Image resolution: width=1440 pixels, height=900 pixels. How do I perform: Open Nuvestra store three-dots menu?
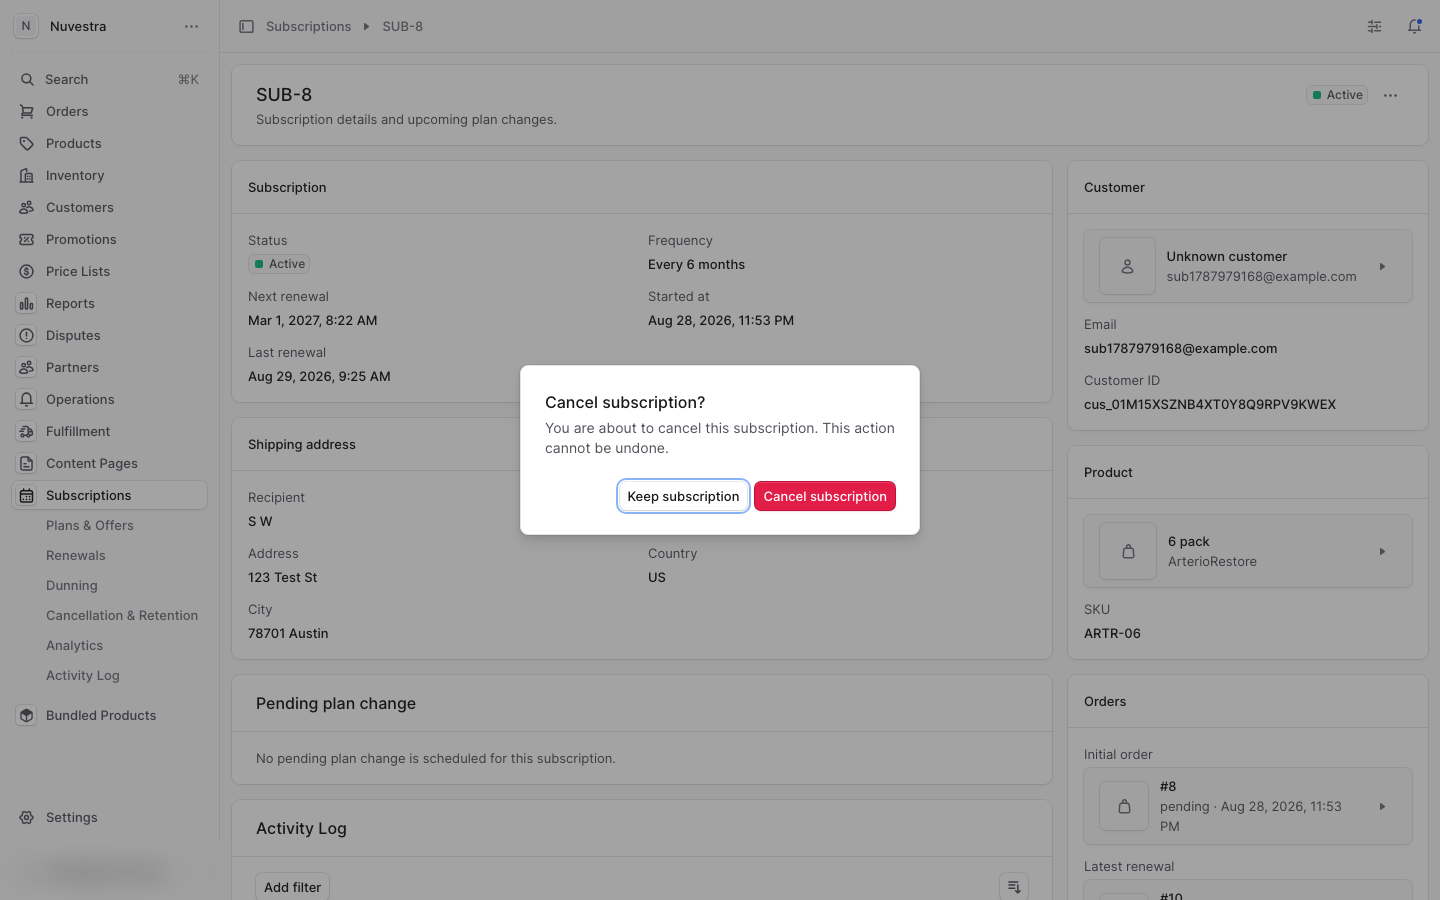(191, 26)
